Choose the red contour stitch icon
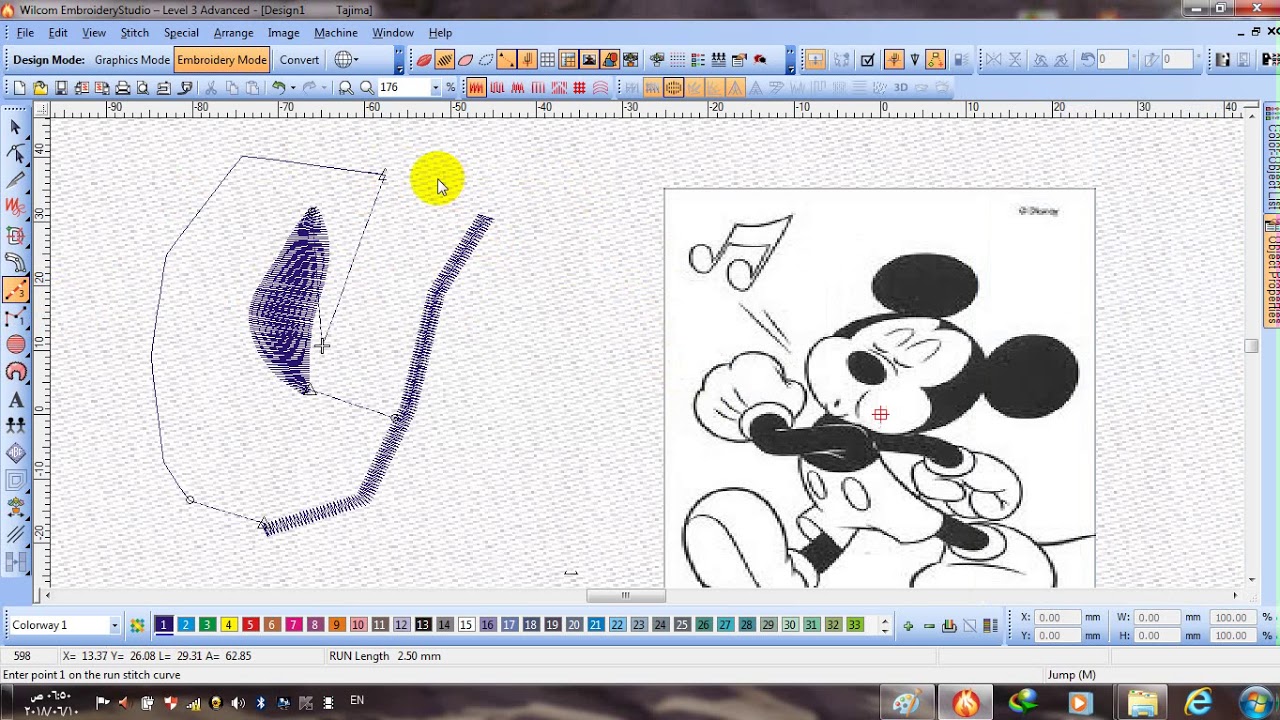1280x720 pixels. point(600,88)
